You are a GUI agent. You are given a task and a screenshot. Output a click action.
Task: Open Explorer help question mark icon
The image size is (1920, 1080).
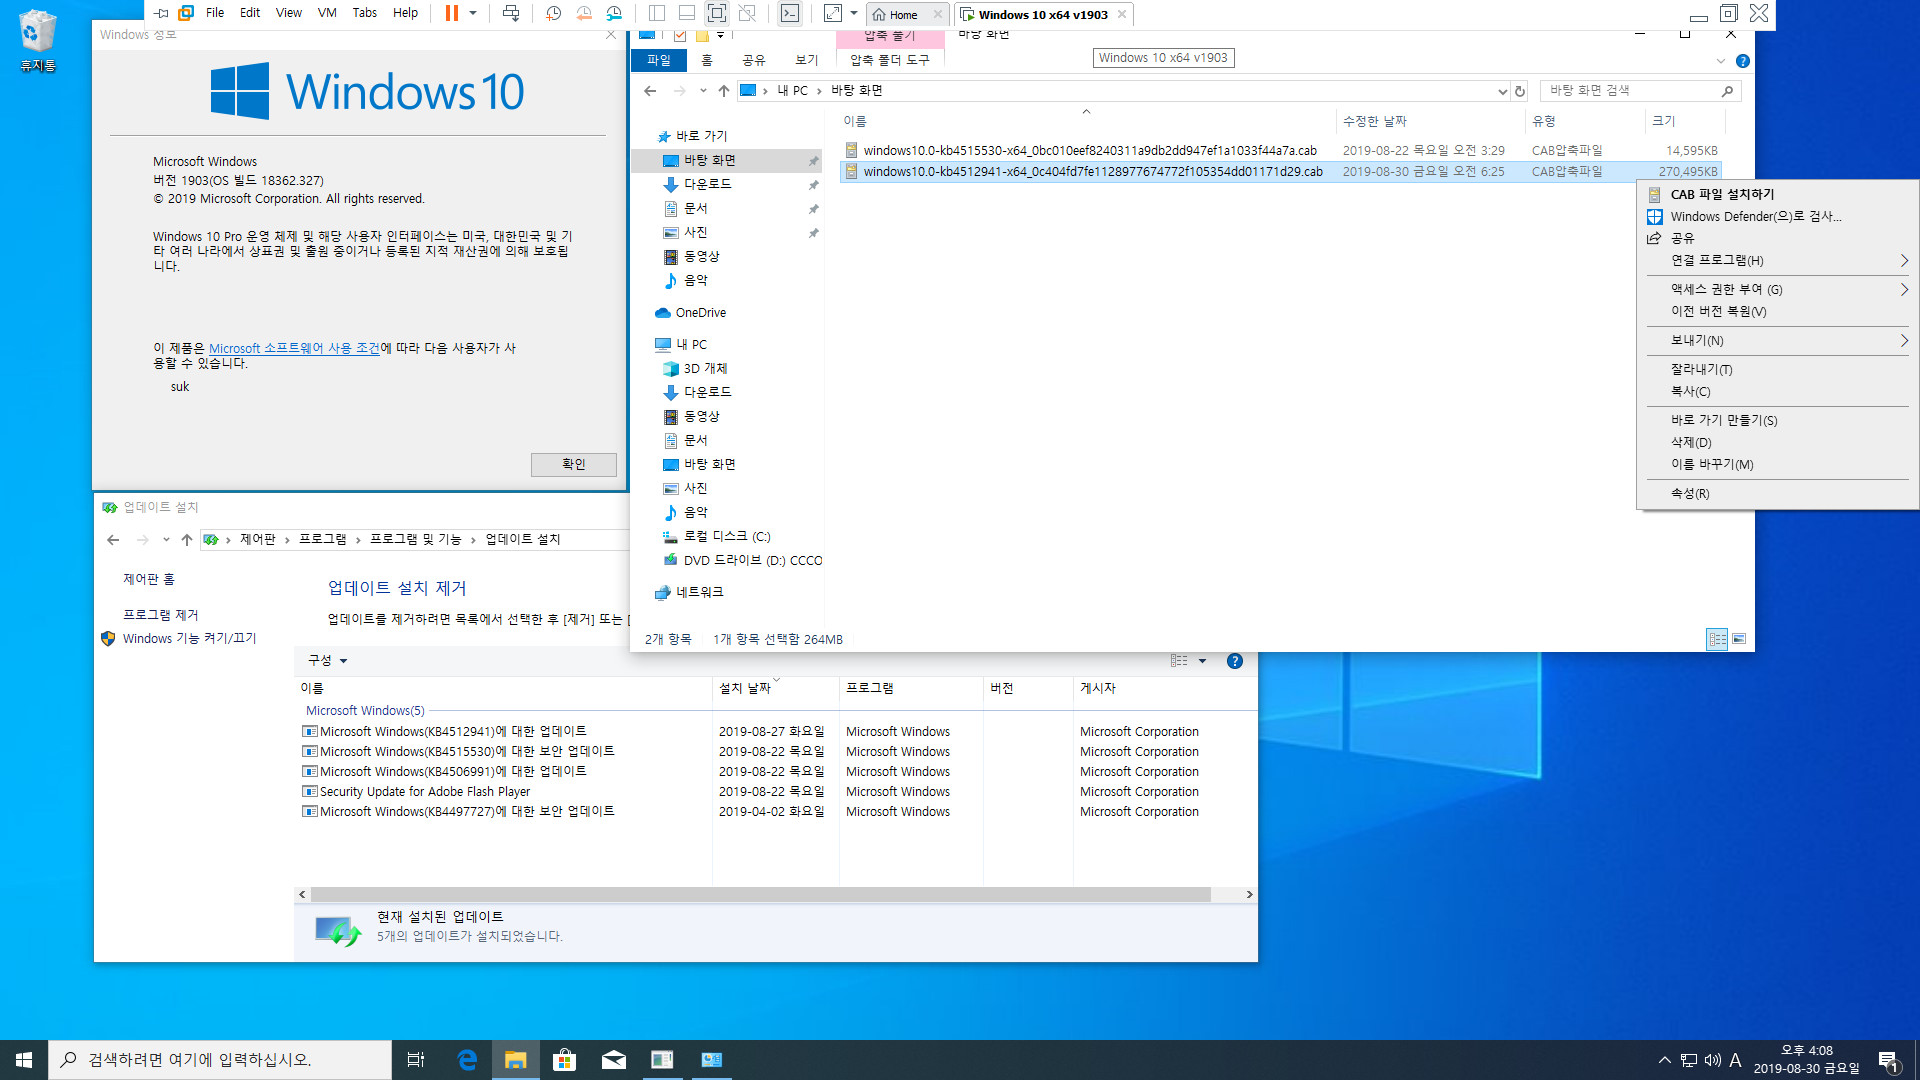[x=1743, y=61]
